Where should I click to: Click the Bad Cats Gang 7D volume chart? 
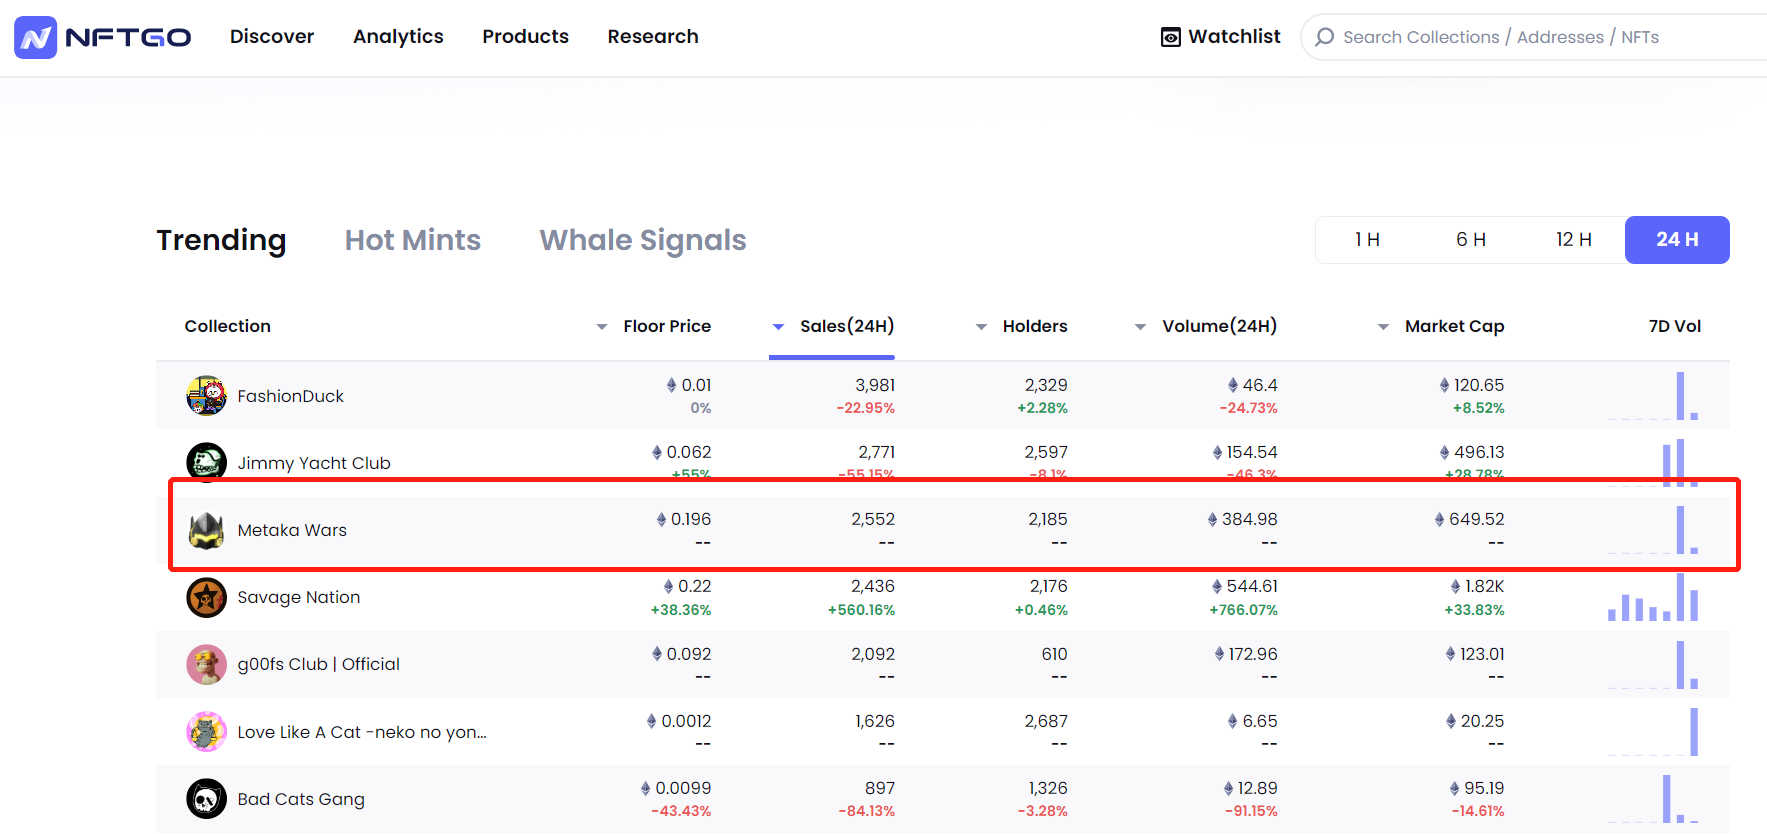coord(1653,799)
